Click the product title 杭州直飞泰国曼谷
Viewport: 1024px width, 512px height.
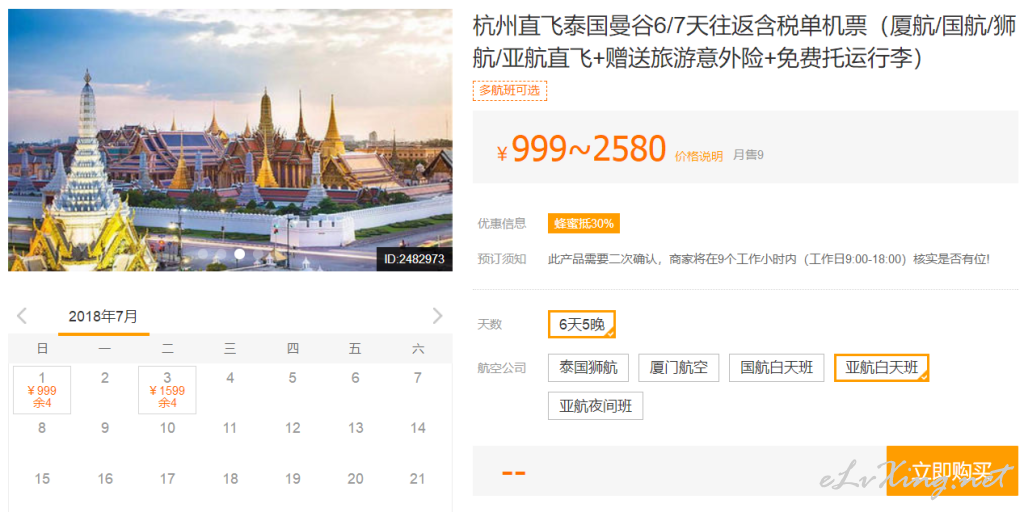pos(744,43)
